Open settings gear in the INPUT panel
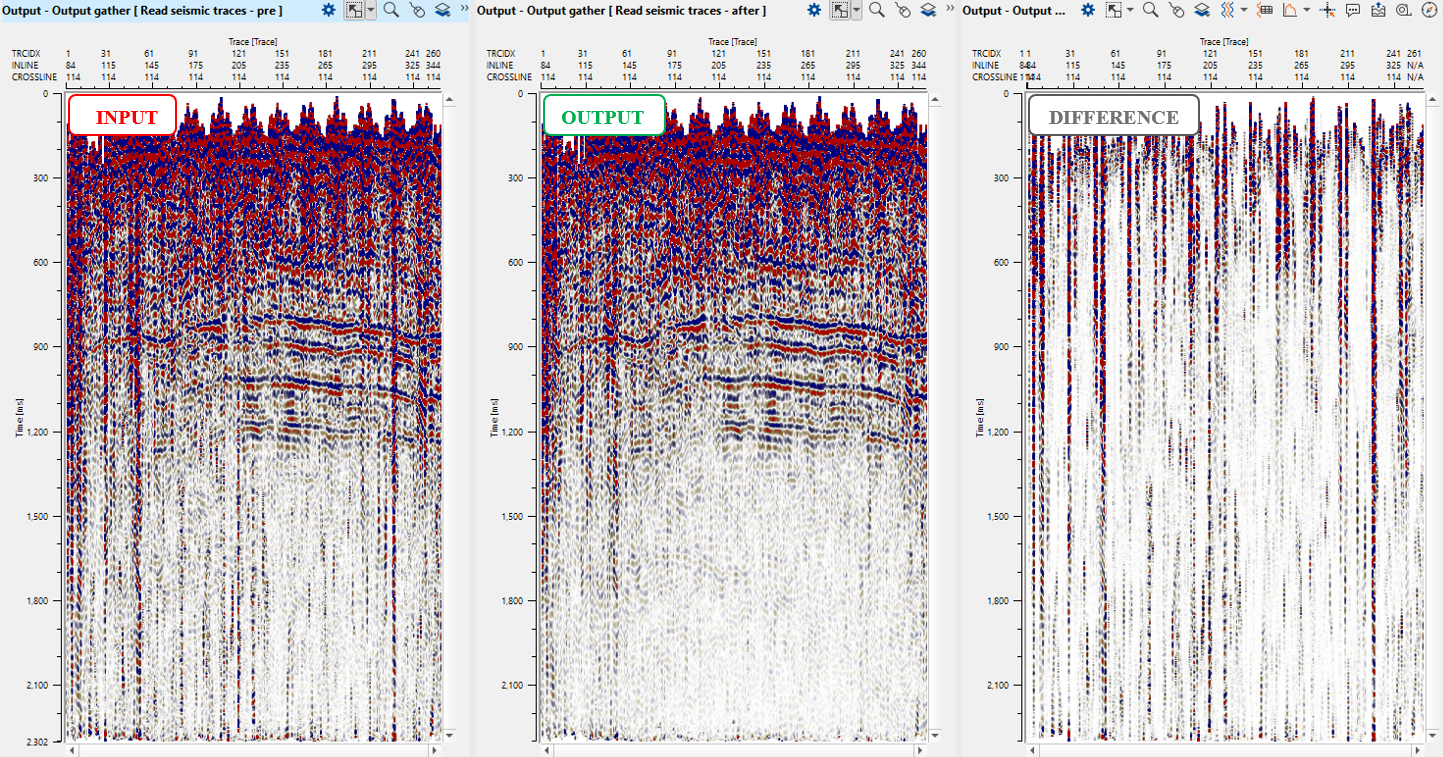 click(x=329, y=10)
